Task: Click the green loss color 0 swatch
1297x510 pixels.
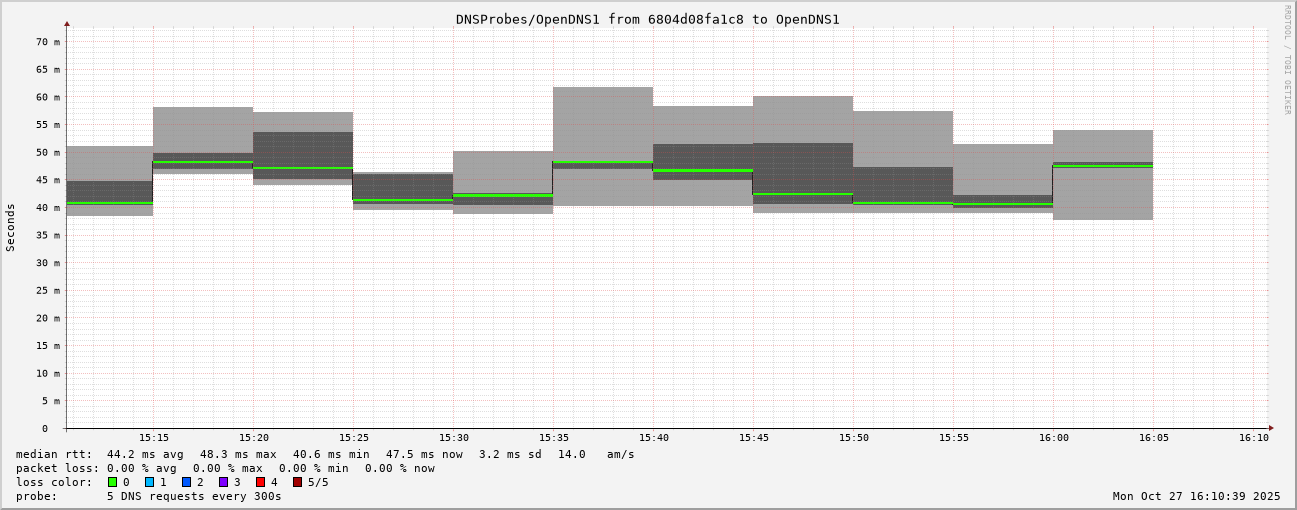Action: (x=113, y=482)
